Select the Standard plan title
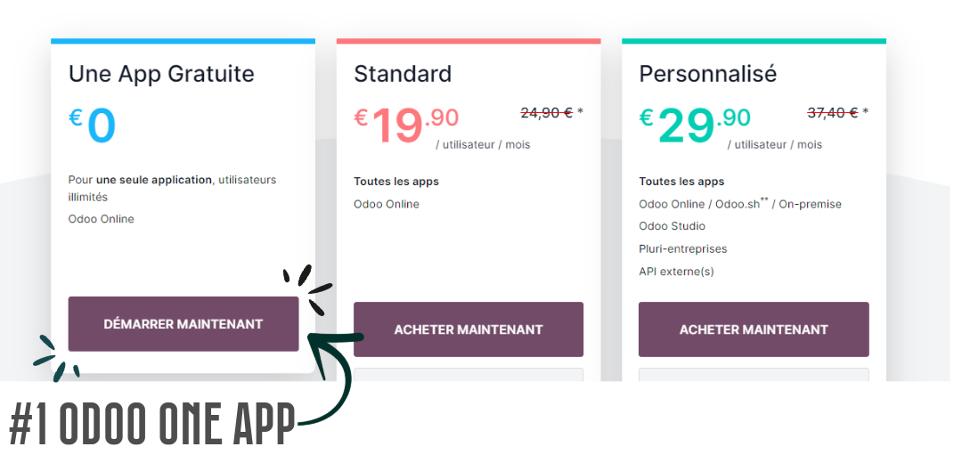Screen dimensions: 962x463 [x=402, y=74]
